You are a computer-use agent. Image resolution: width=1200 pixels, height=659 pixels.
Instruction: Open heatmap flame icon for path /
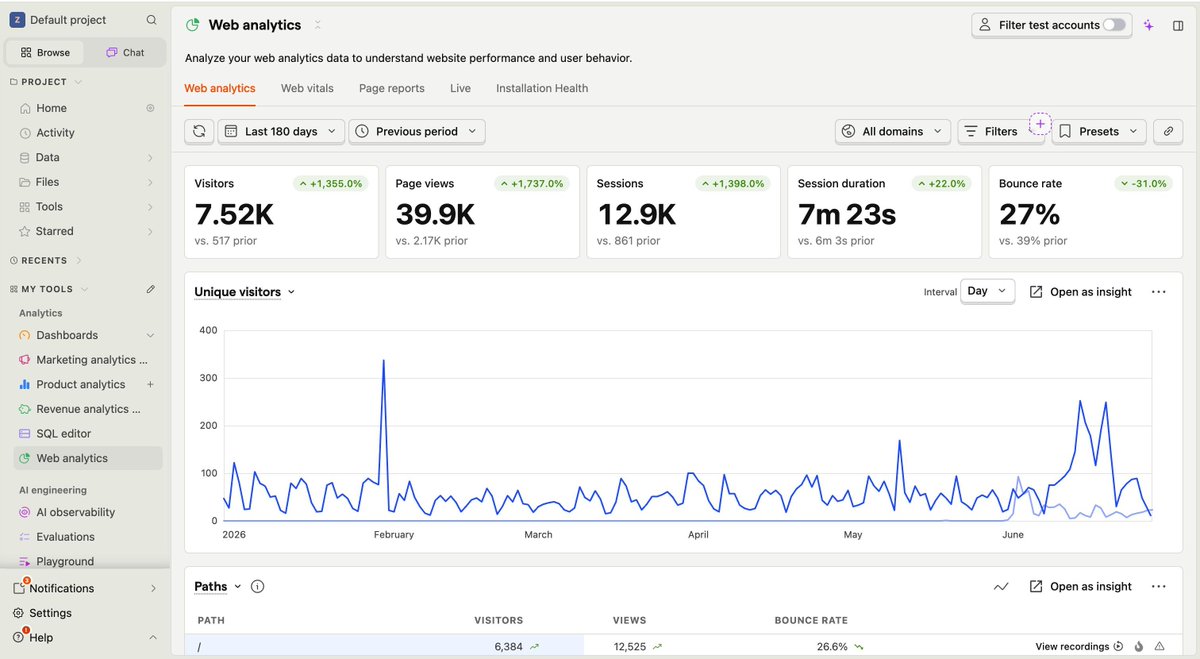[x=1139, y=647]
